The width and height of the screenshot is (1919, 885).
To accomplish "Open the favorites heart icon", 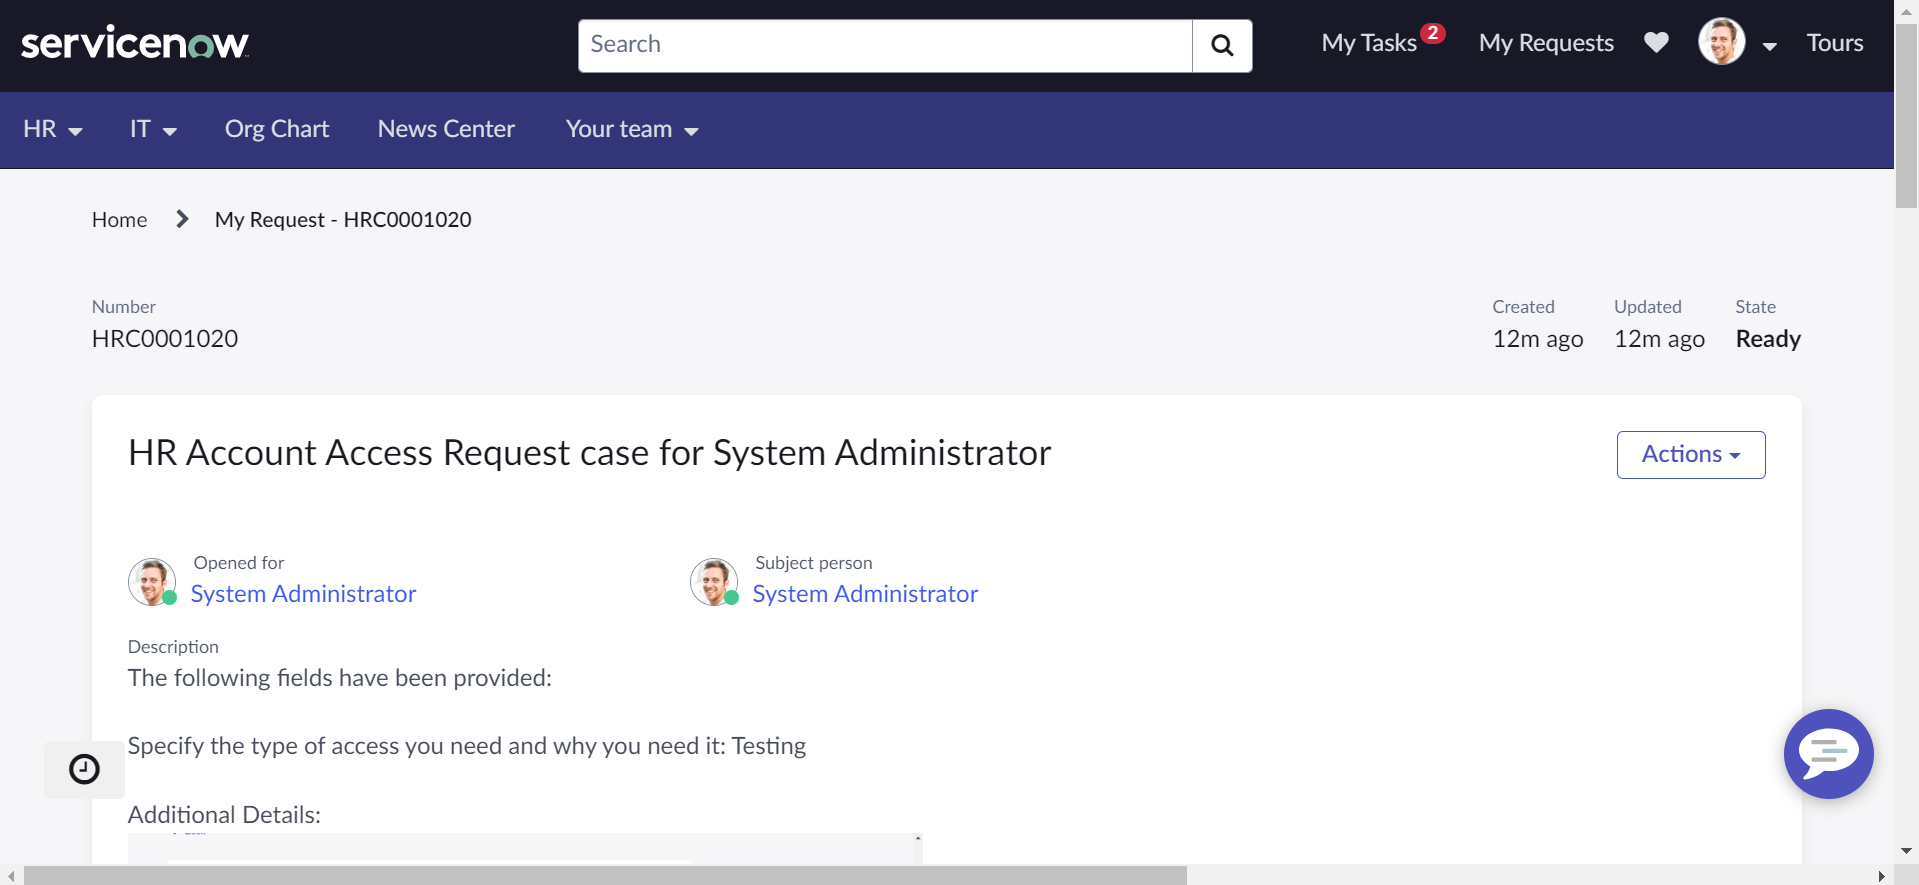I will pos(1656,43).
